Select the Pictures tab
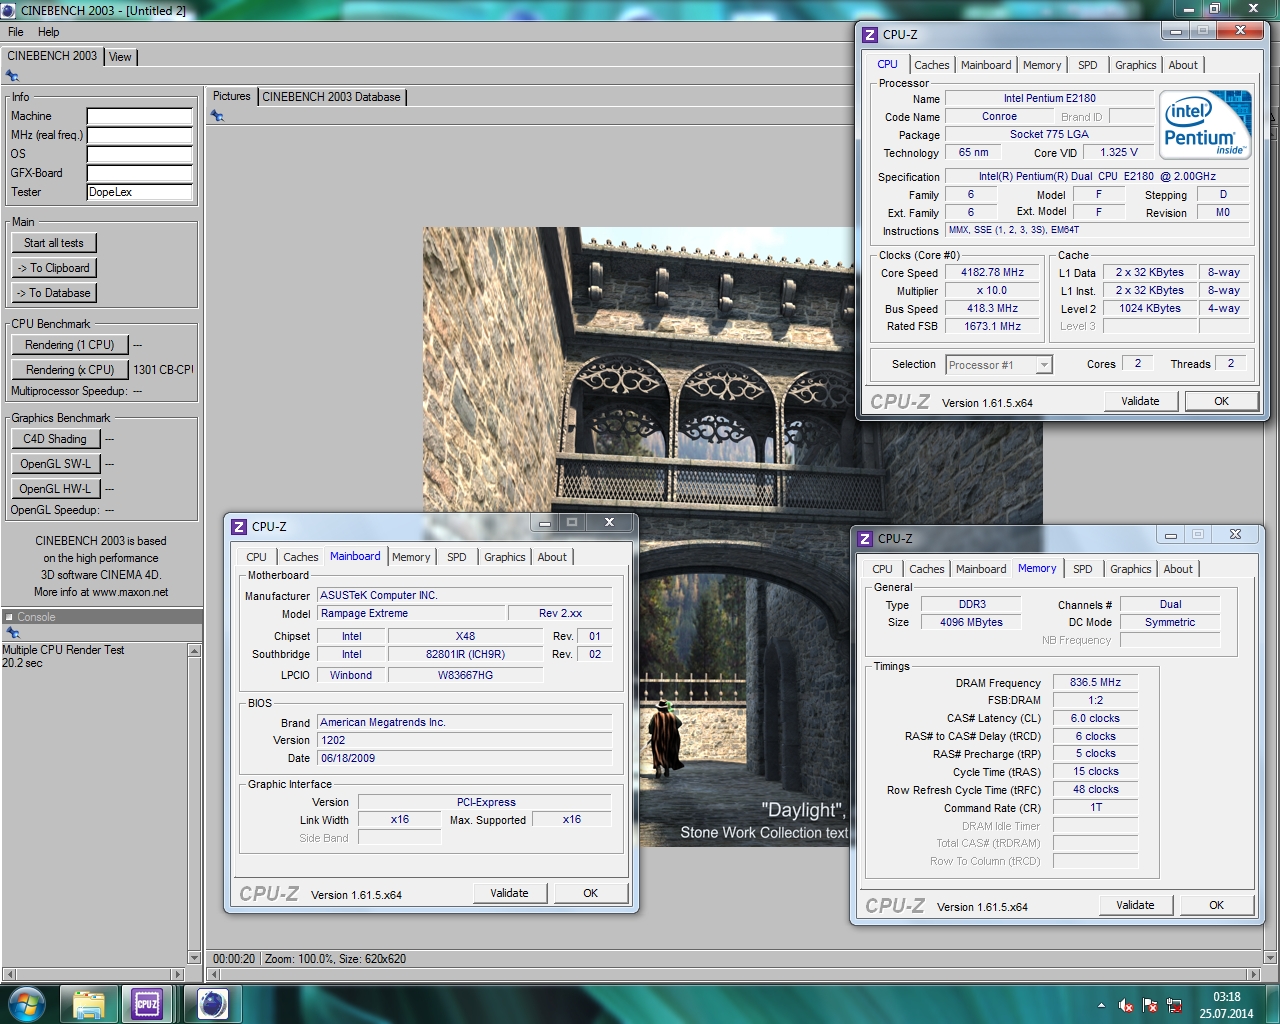1280x1024 pixels. 231,96
